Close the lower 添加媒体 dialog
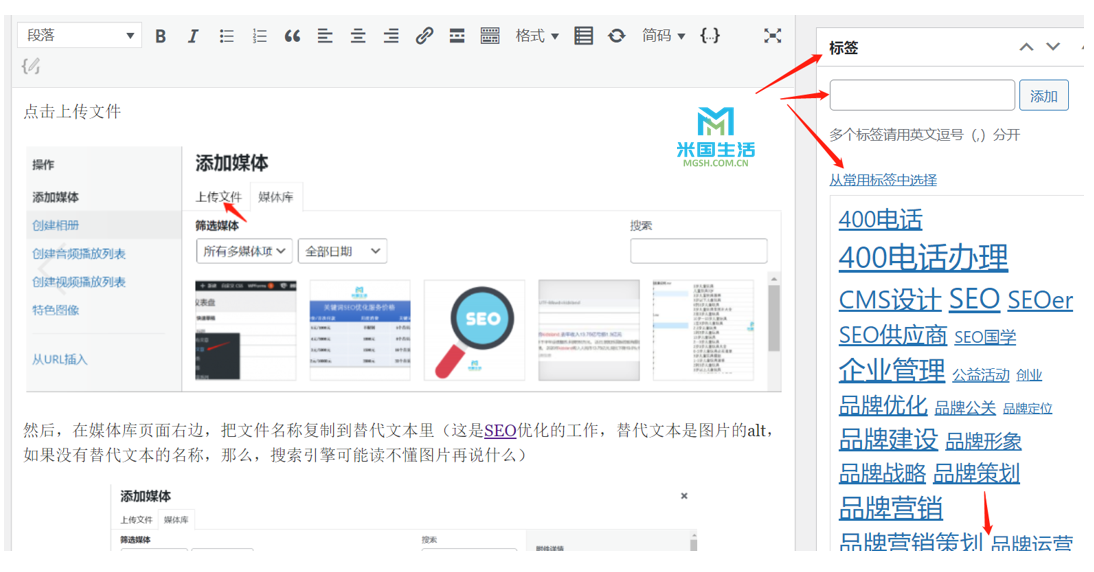Screen dimensions: 1094x572 [684, 496]
